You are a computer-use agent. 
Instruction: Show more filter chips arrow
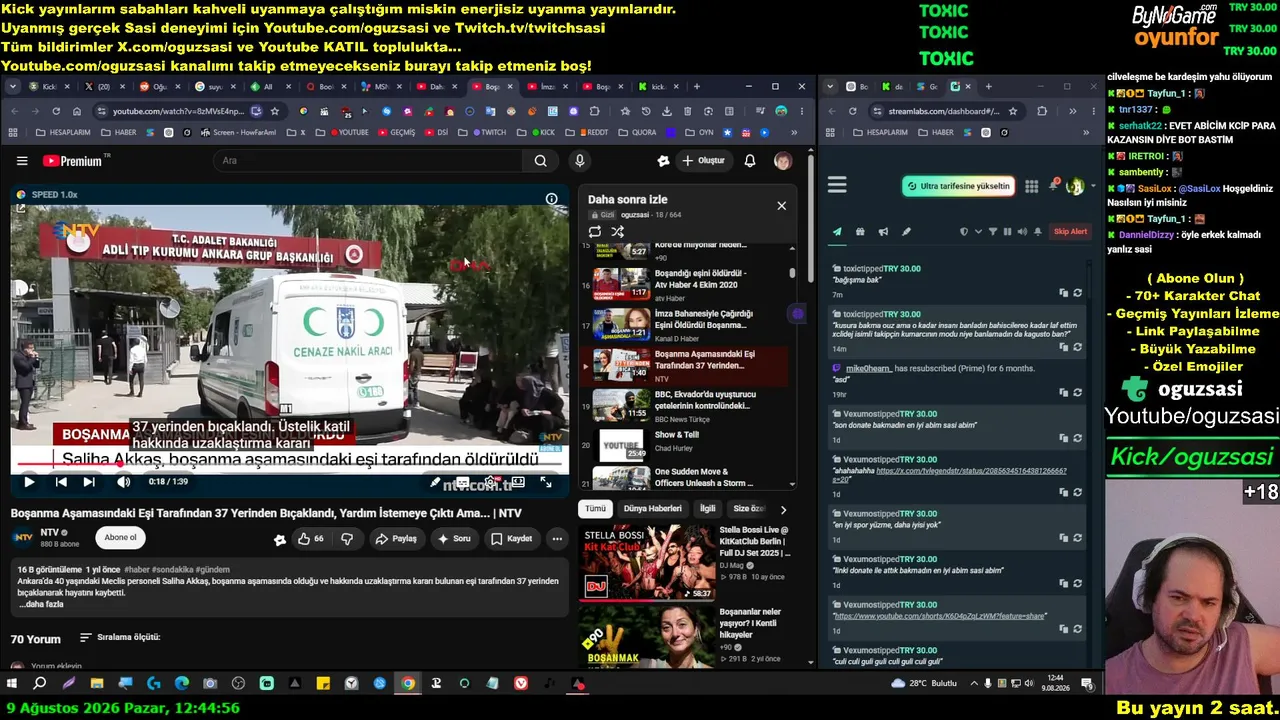pyautogui.click(x=783, y=509)
